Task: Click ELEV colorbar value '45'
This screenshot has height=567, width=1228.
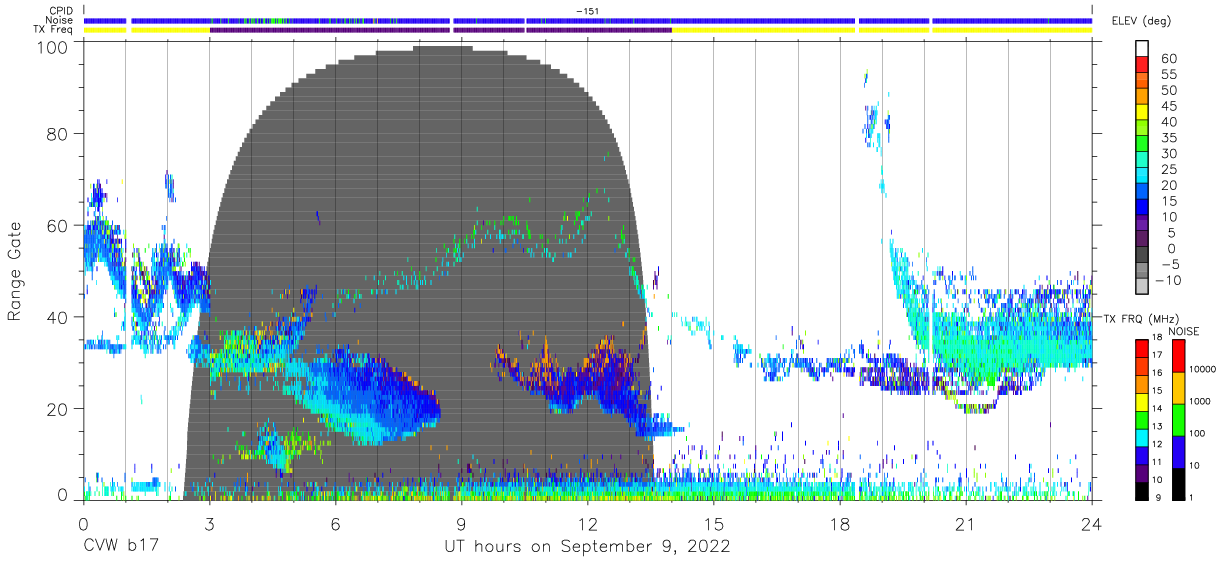Action: pos(1169,106)
